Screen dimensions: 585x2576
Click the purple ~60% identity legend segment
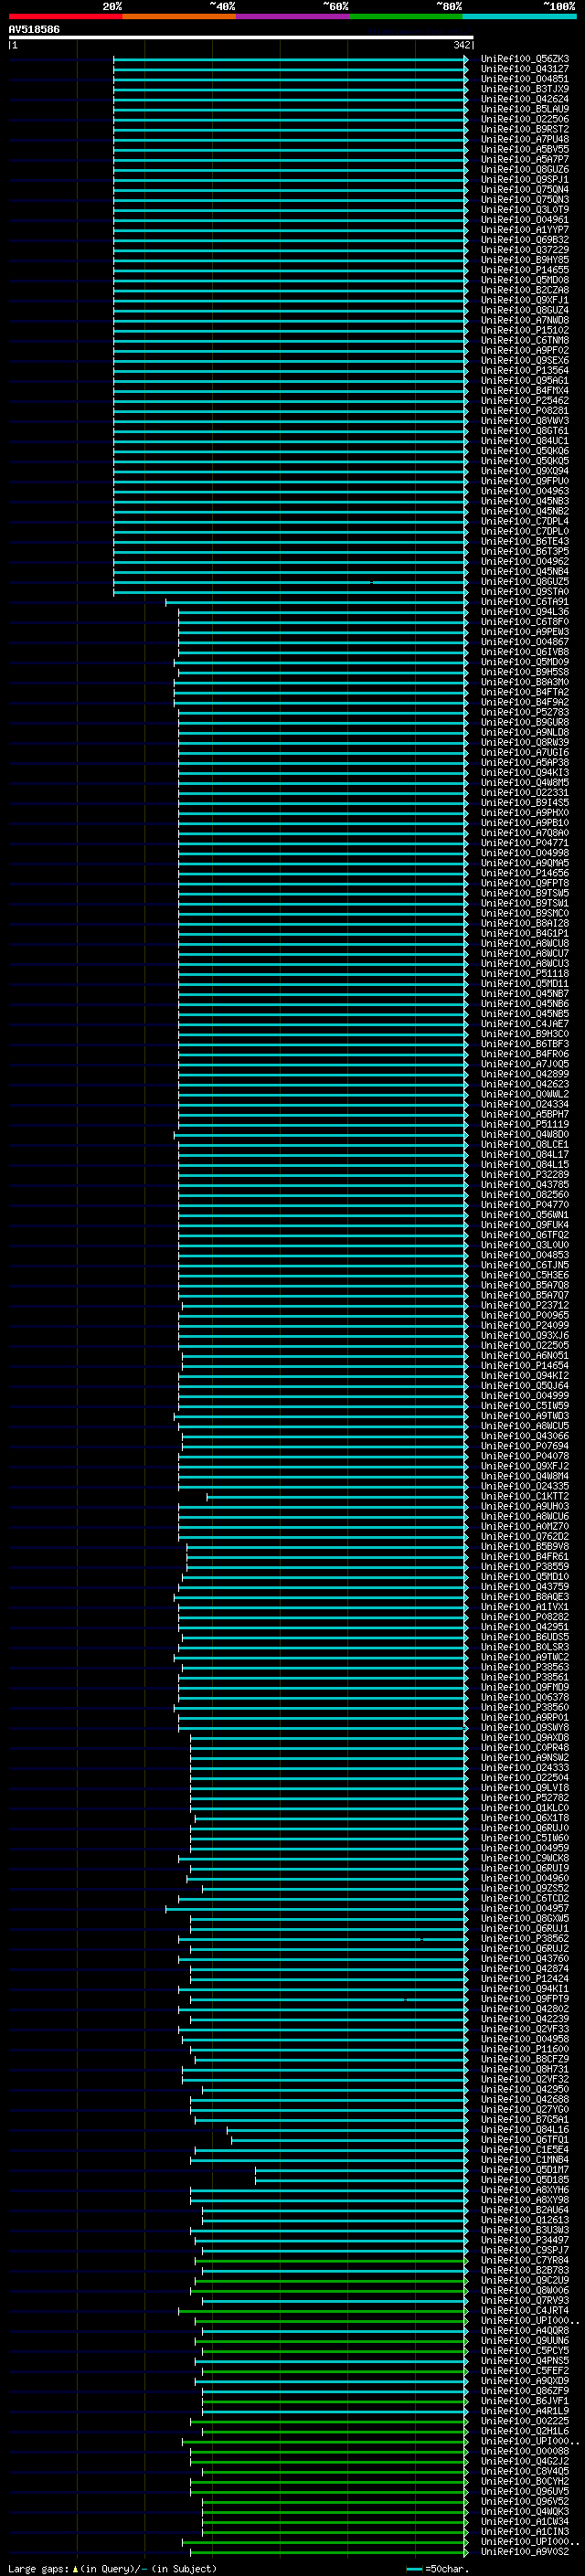(293, 16)
